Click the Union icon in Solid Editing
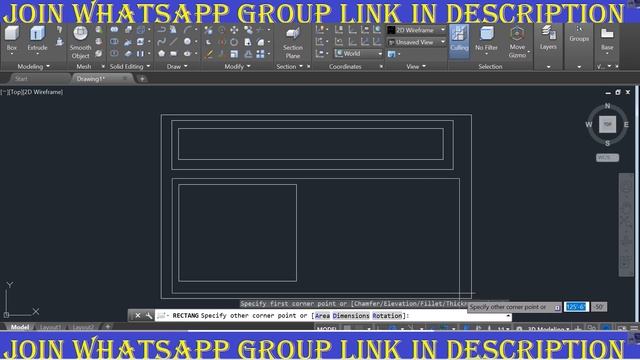This screenshot has height=360, width=640. pyautogui.click(x=114, y=30)
